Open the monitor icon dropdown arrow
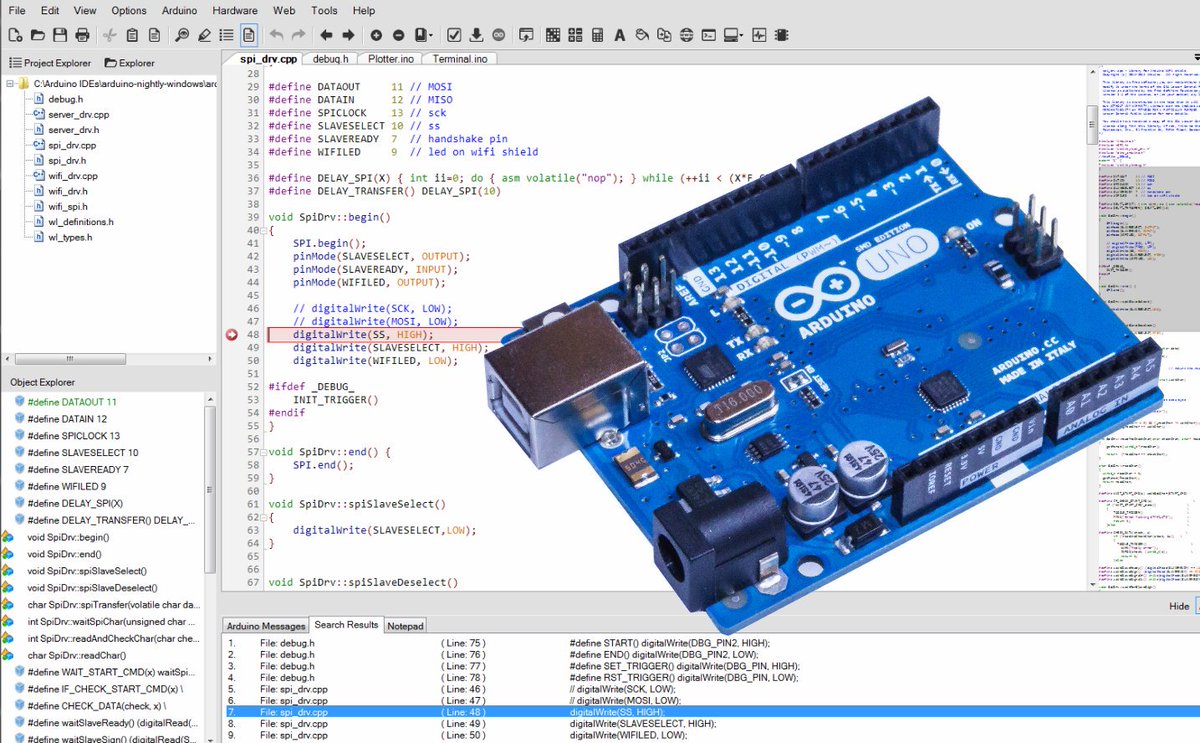 pyautogui.click(x=743, y=35)
